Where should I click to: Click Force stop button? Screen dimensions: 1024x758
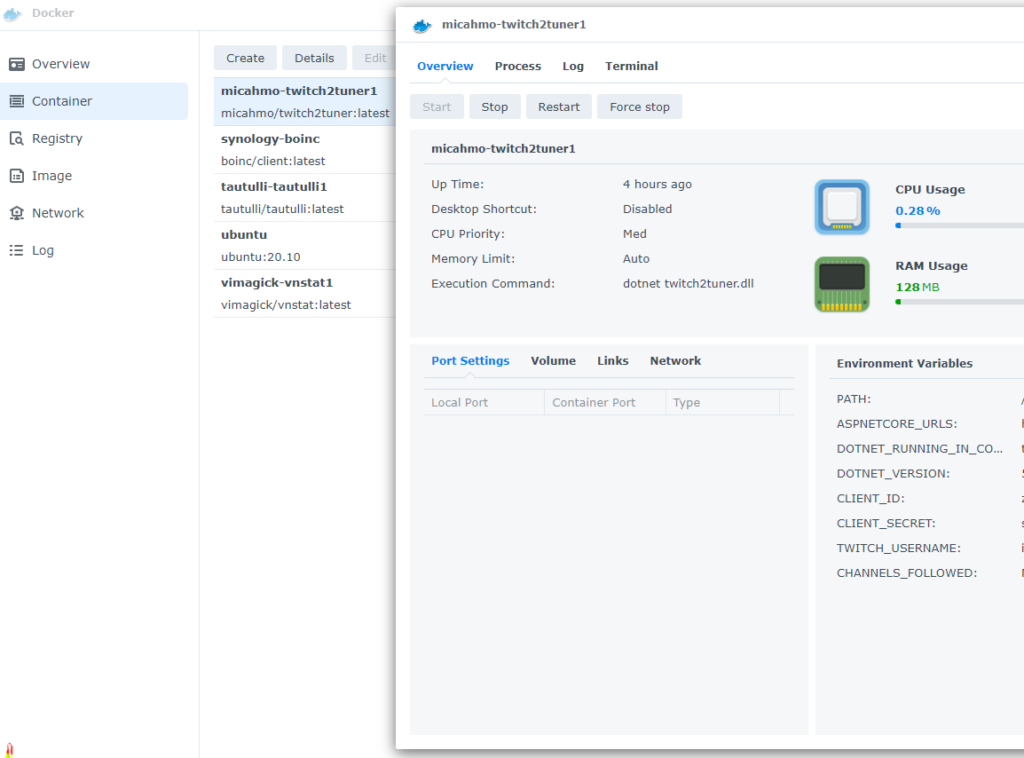tap(639, 107)
